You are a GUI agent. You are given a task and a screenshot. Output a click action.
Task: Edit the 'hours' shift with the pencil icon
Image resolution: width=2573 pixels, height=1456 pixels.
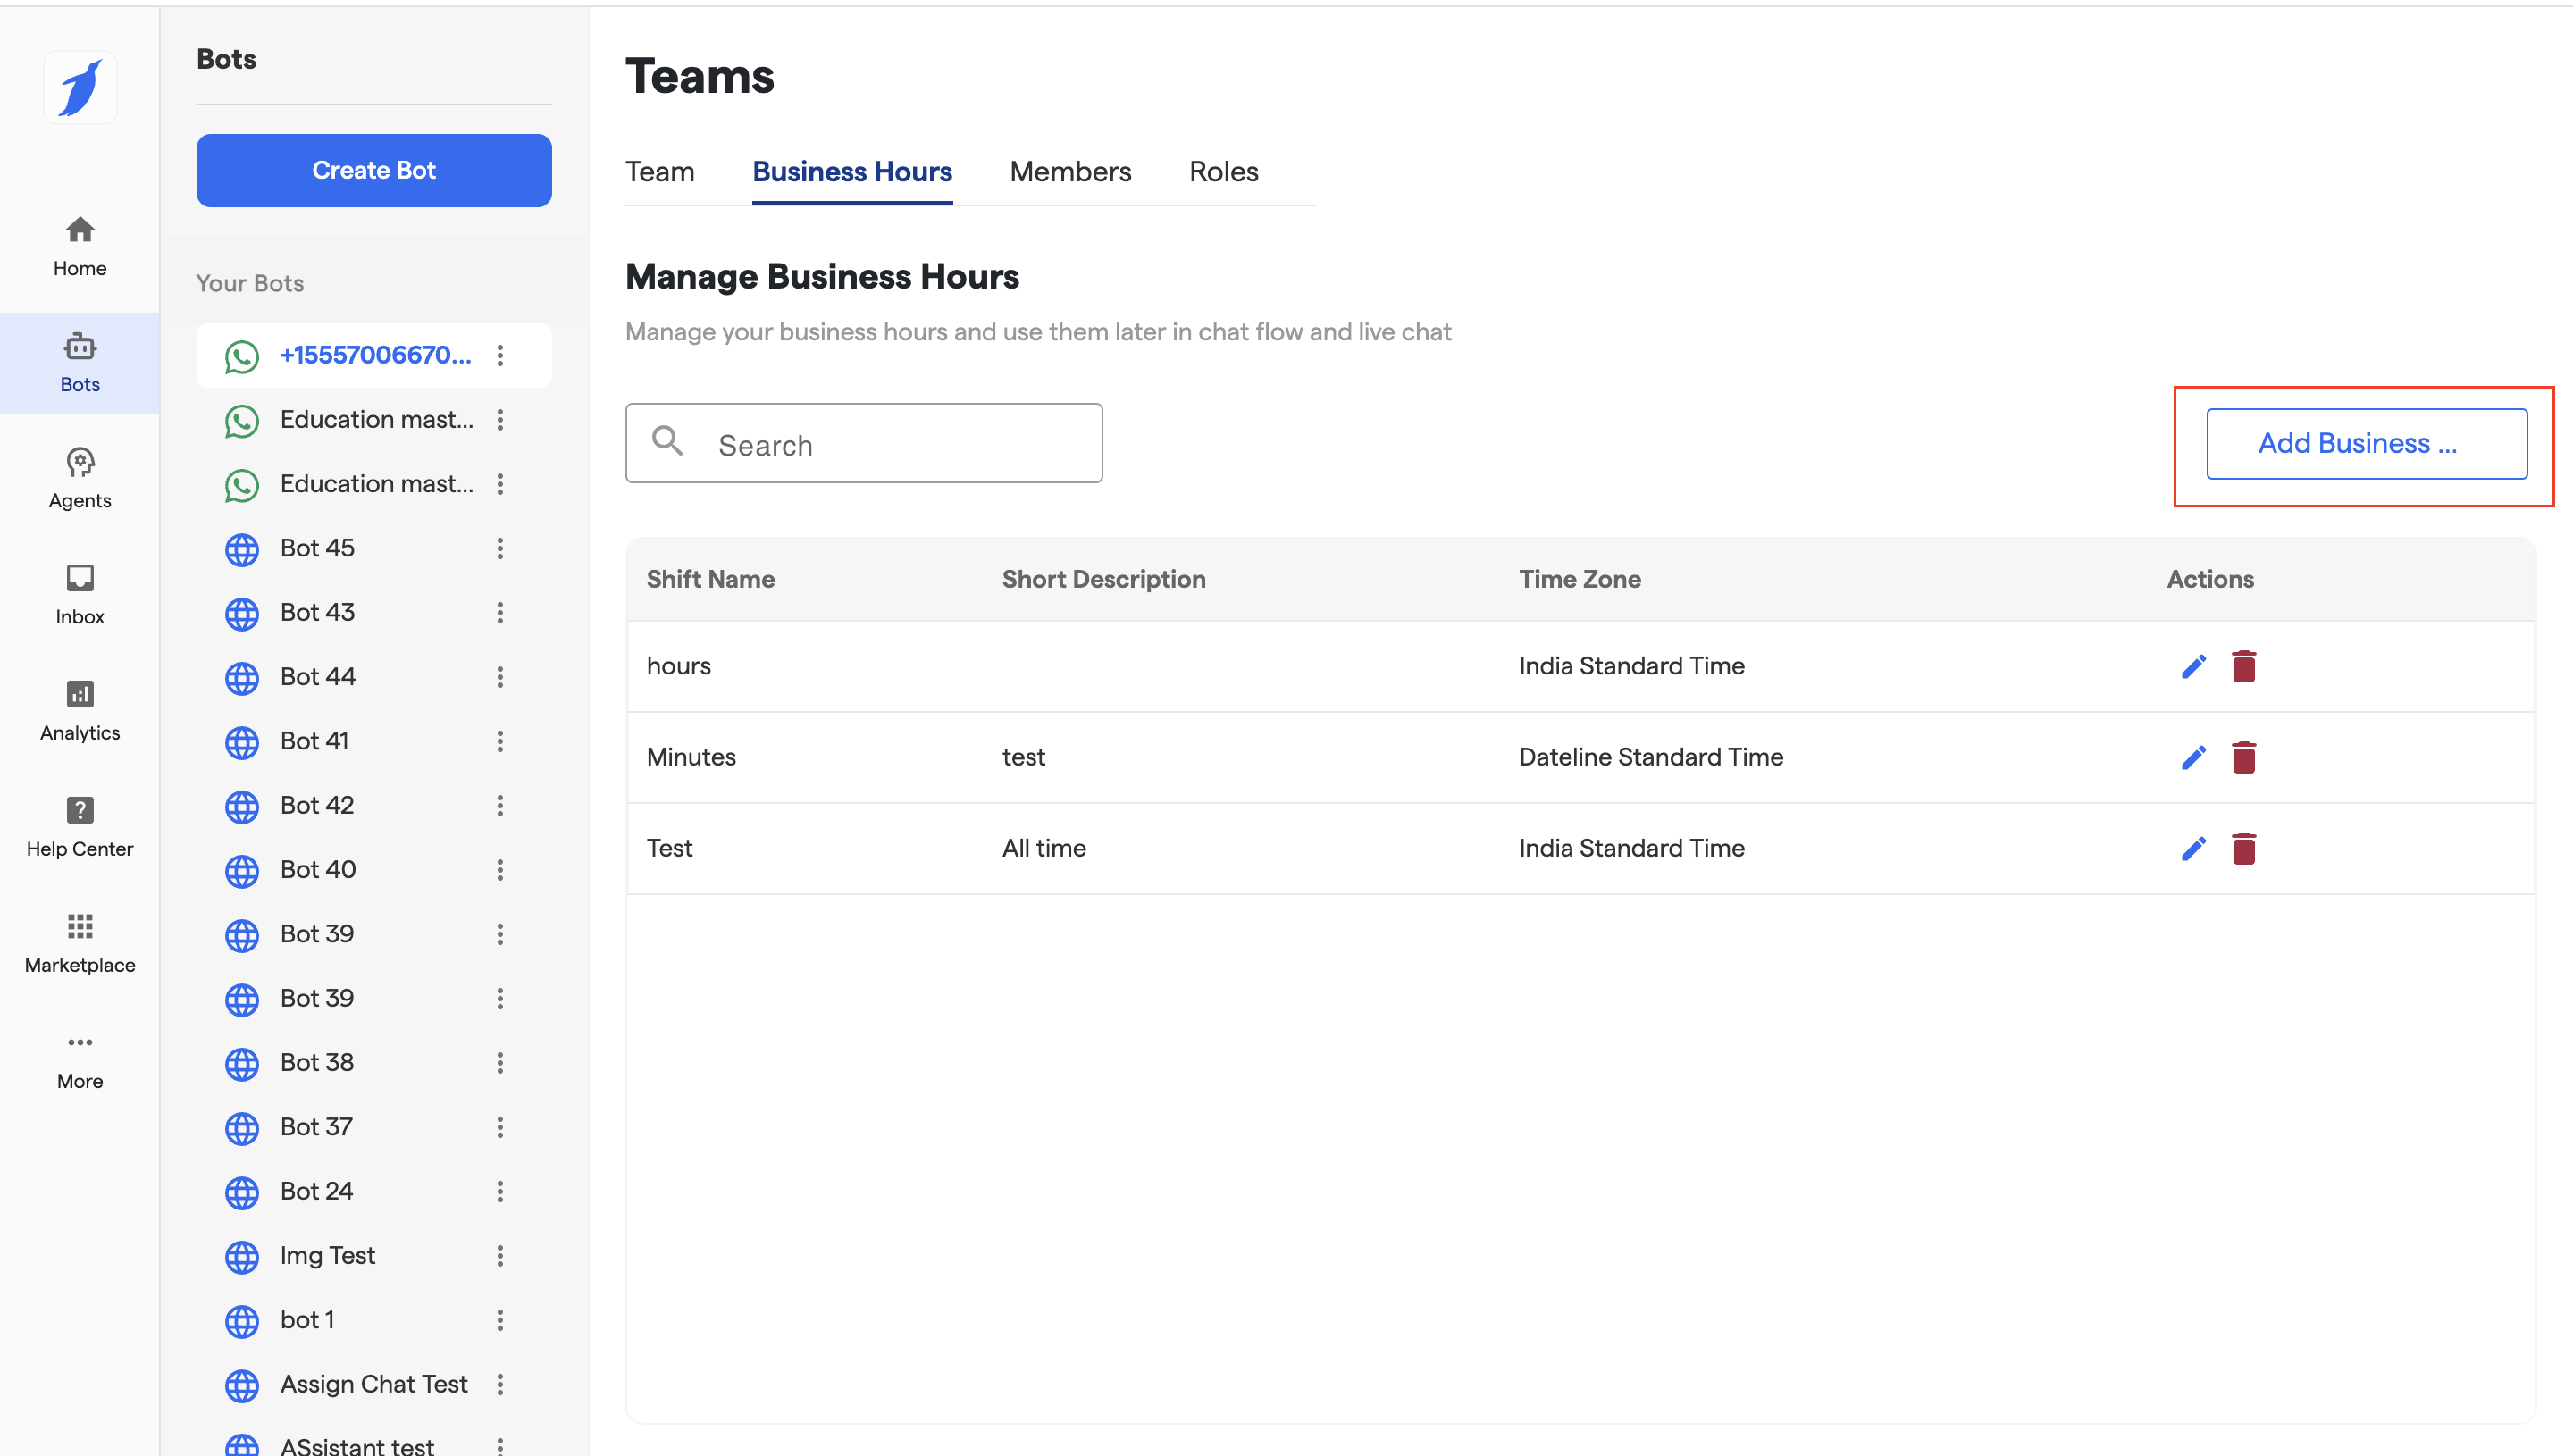click(x=2193, y=667)
